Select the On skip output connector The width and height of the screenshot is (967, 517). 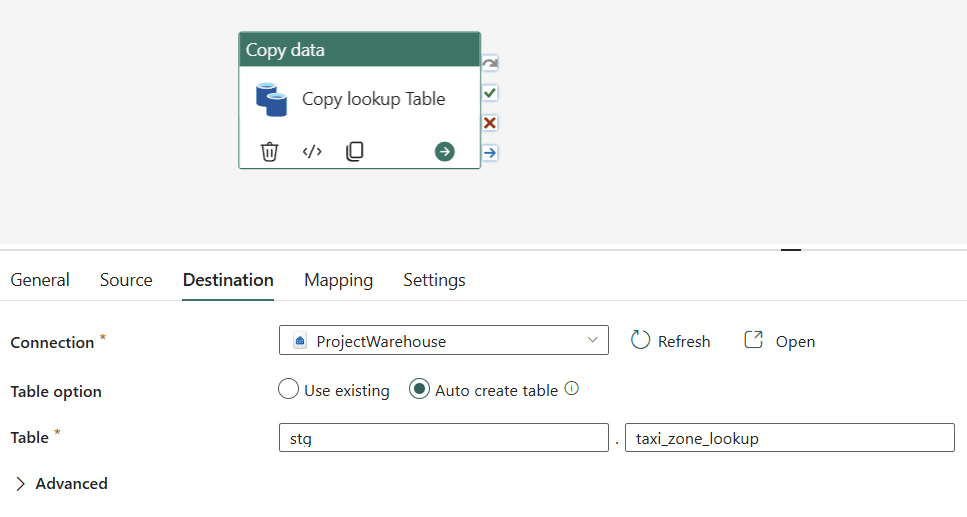[490, 63]
